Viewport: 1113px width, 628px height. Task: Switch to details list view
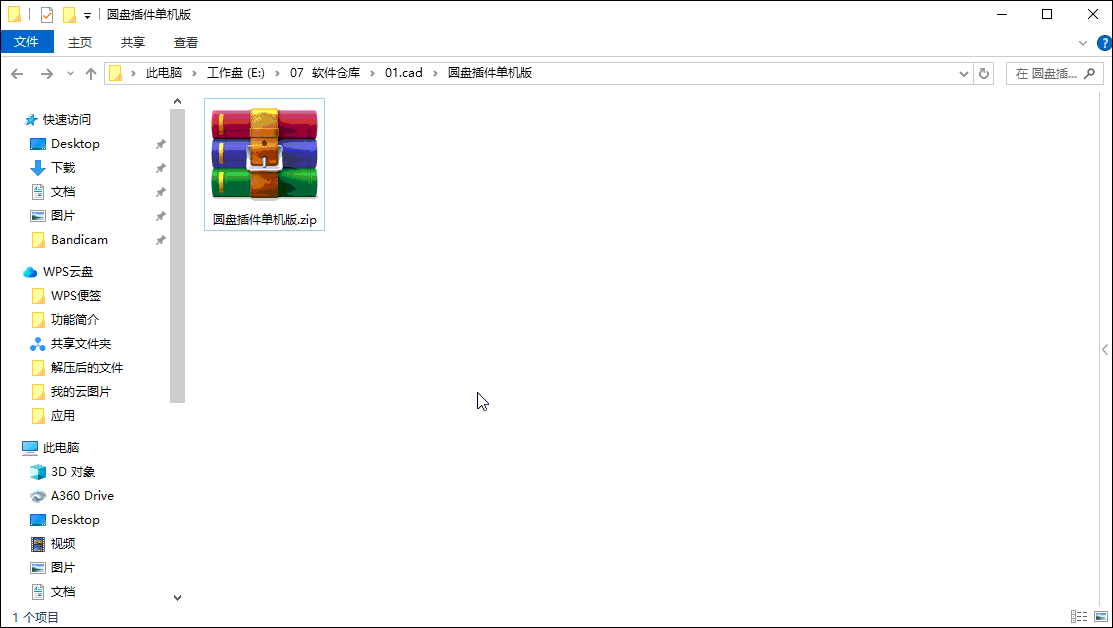1079,617
